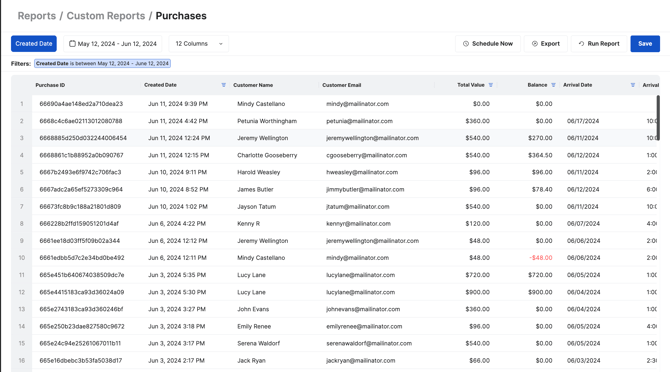The image size is (670, 372).
Task: Click Charlotte Gooseberry customer name
Action: point(267,155)
